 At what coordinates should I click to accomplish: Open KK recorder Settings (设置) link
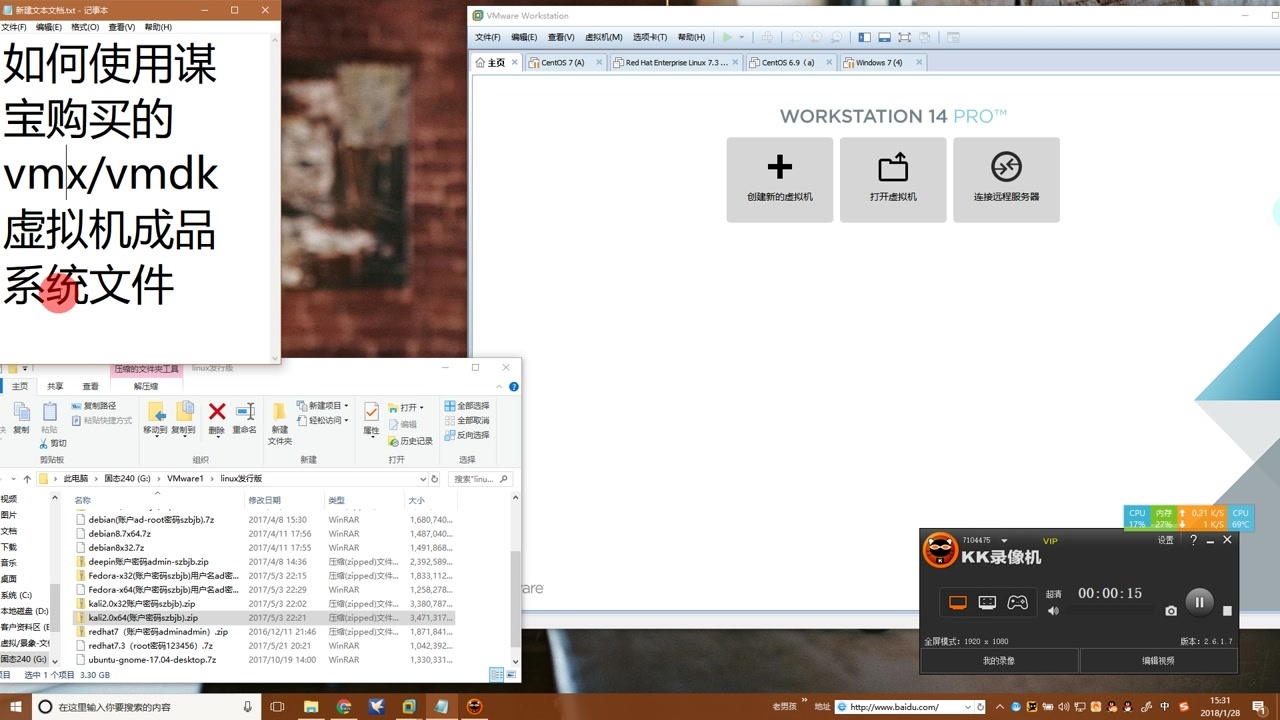click(1165, 540)
